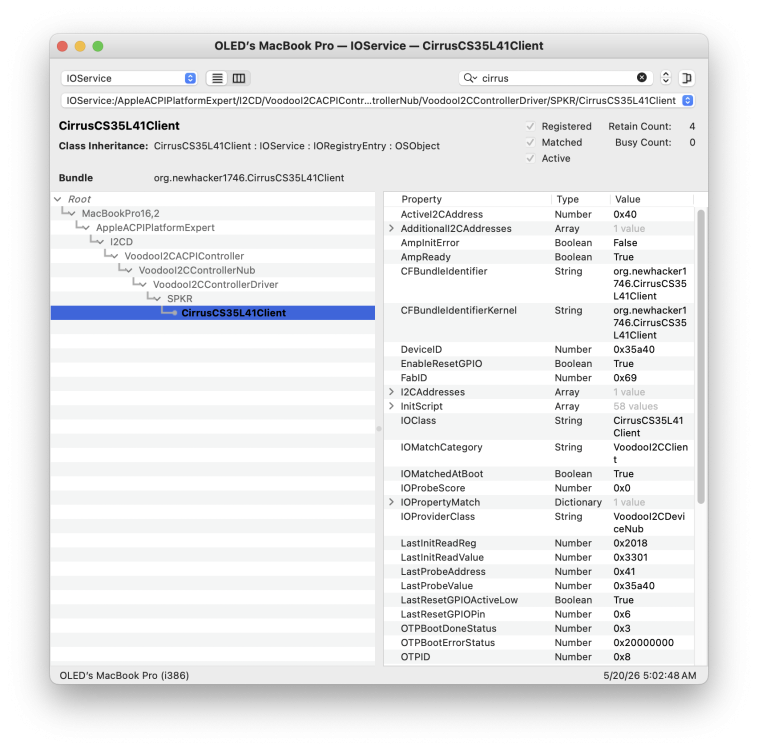Viewport: 758px width, 750px height.
Task: Select the LastInitReadReg value 0x2018
Action: (630, 543)
